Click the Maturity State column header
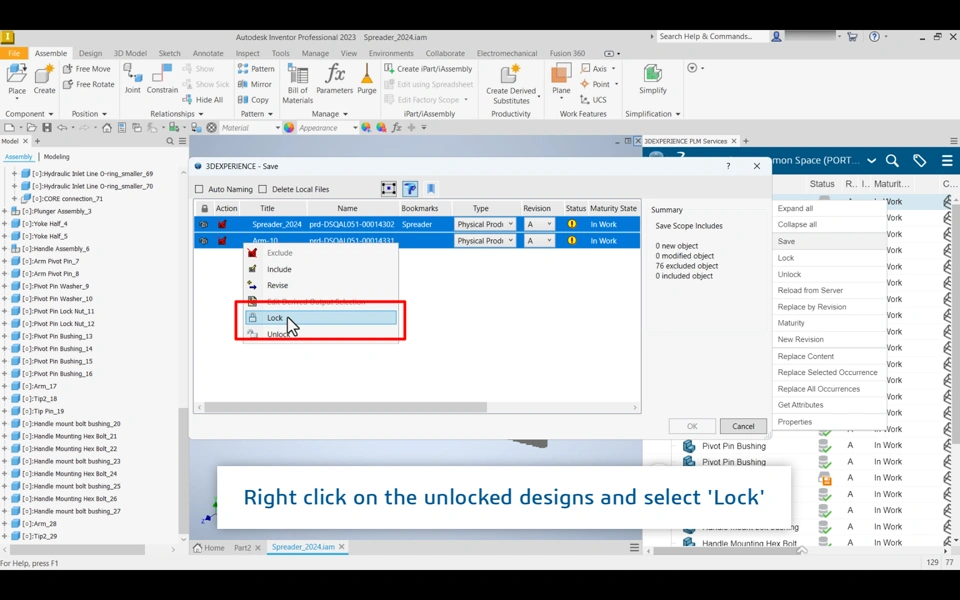Image resolution: width=960 pixels, height=600 pixels. coord(613,208)
